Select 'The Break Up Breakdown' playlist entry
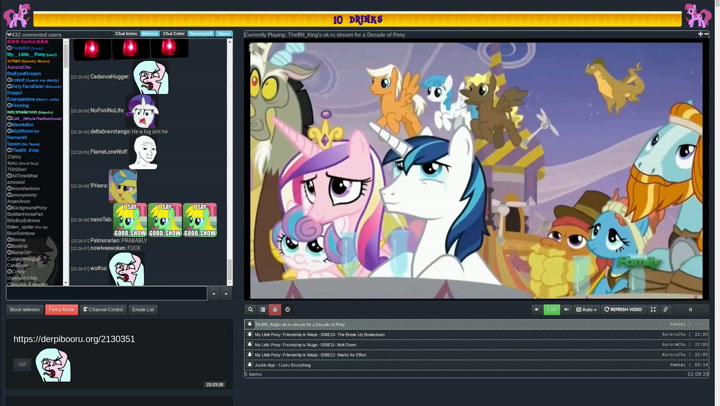This screenshot has width=720, height=406. [x=319, y=335]
